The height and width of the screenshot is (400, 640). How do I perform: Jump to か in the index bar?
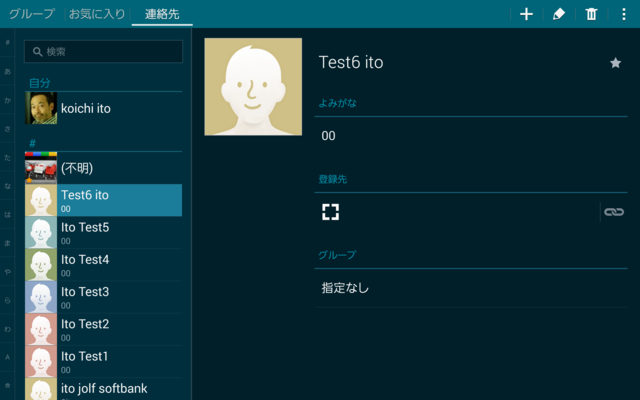[7, 100]
